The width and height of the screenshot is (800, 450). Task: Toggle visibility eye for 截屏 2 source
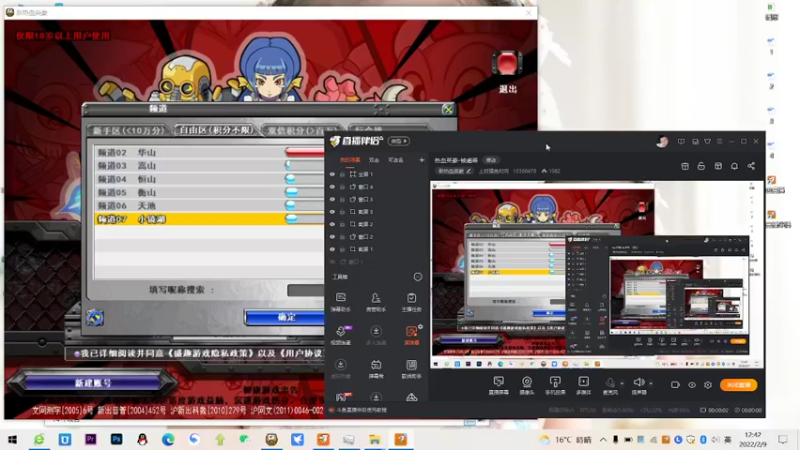pos(332,224)
